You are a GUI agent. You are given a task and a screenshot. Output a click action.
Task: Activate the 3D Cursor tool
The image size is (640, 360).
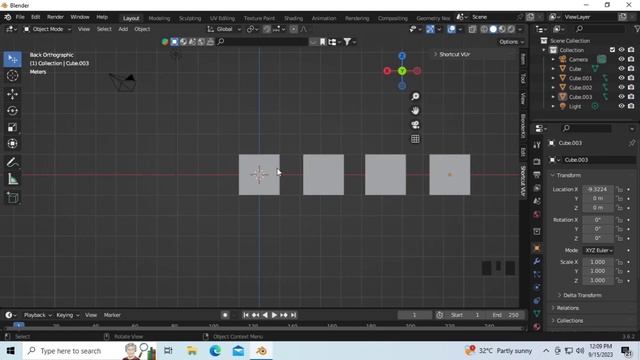(x=12, y=76)
